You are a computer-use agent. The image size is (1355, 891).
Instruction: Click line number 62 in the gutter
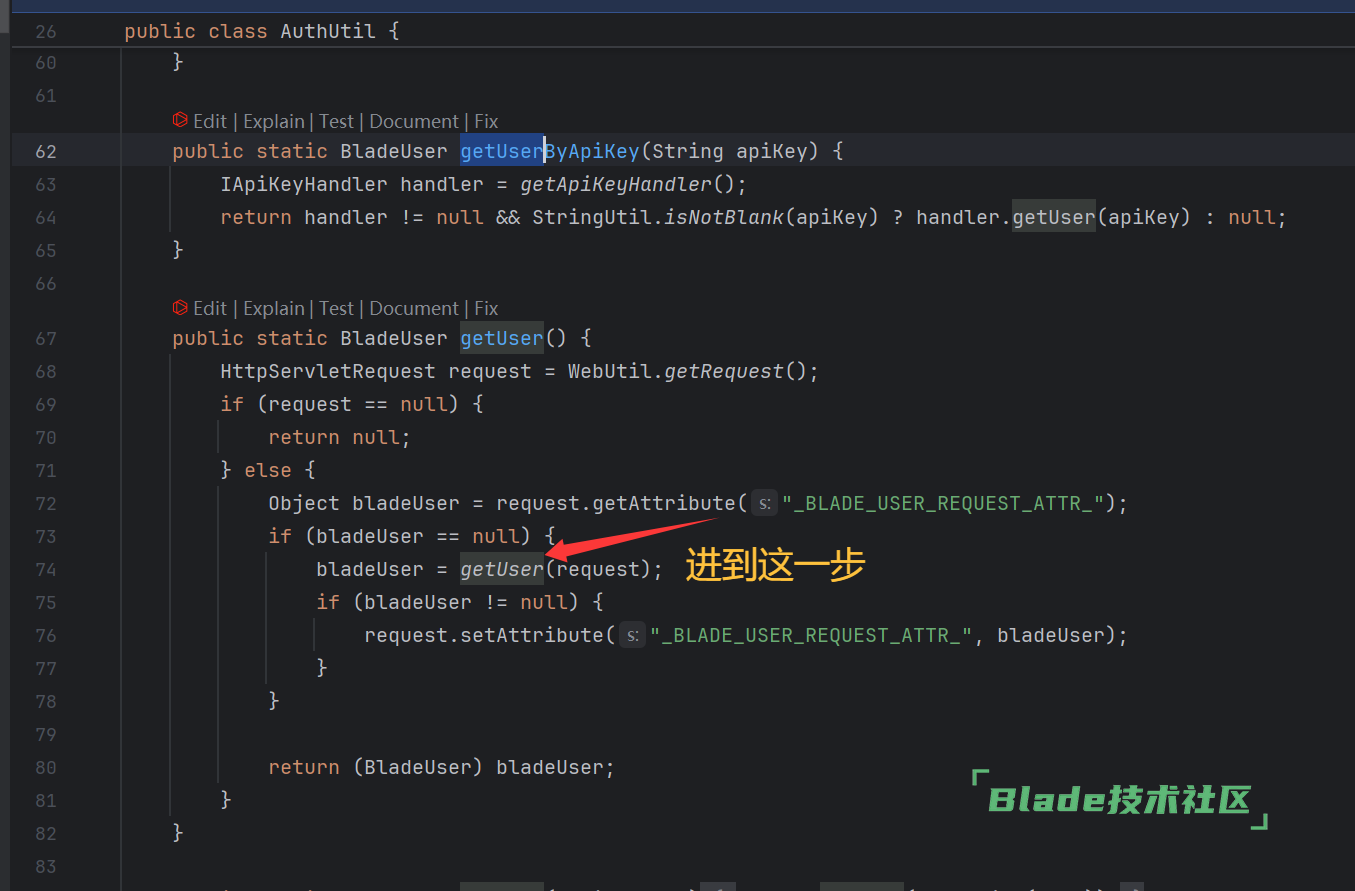coord(46,151)
